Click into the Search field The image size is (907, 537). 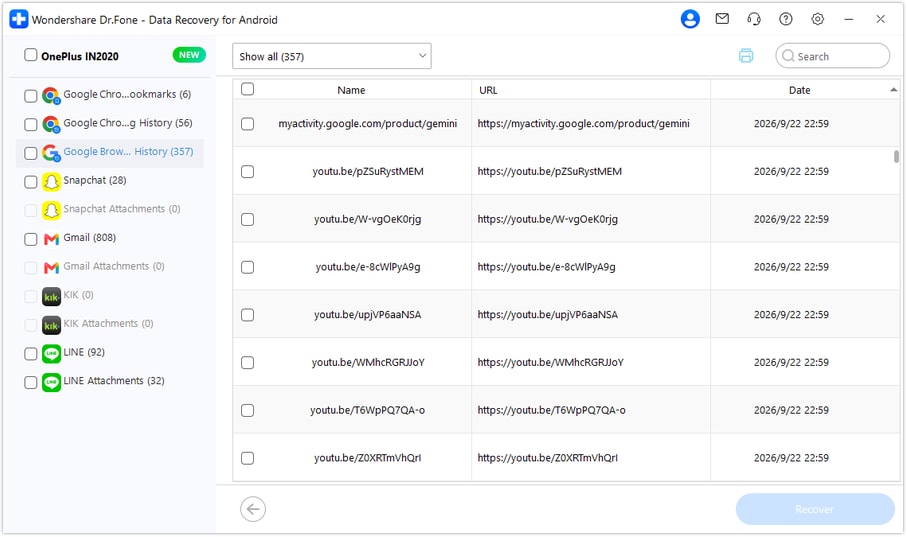[832, 56]
